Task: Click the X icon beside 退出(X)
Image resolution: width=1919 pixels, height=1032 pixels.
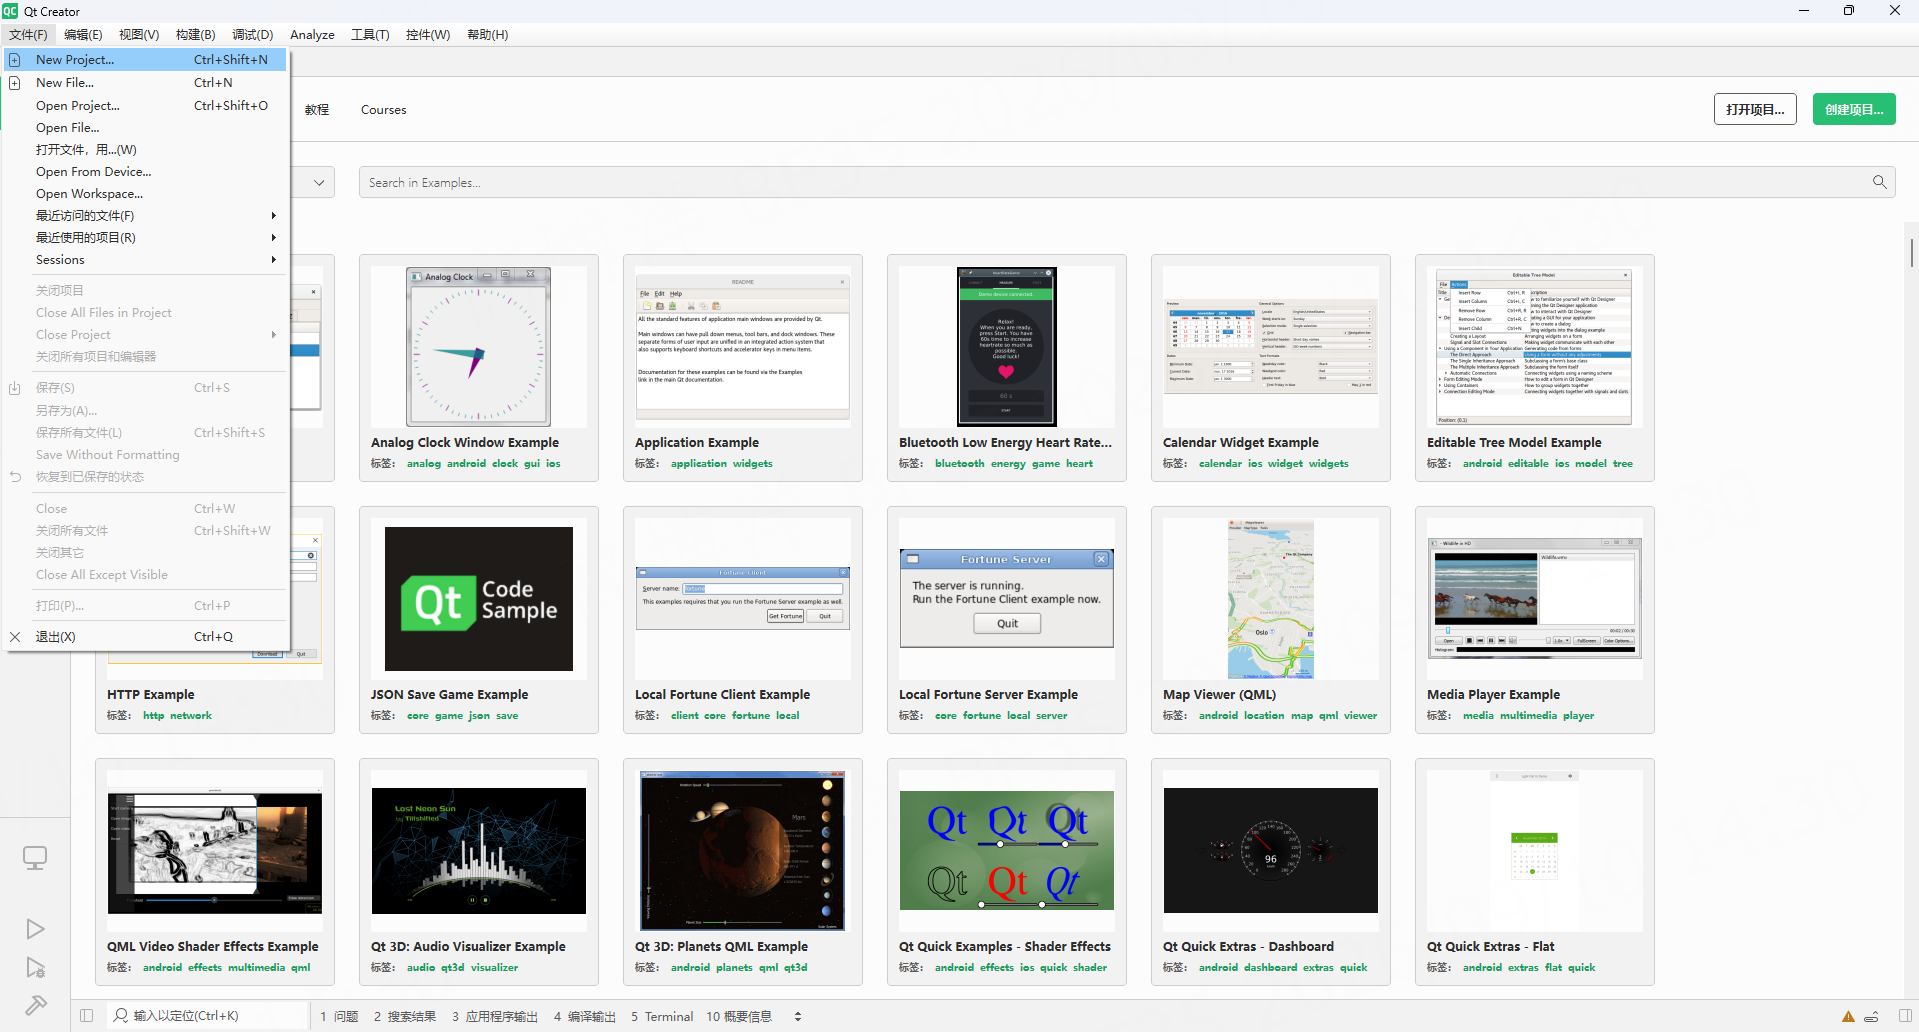Action: 15,637
